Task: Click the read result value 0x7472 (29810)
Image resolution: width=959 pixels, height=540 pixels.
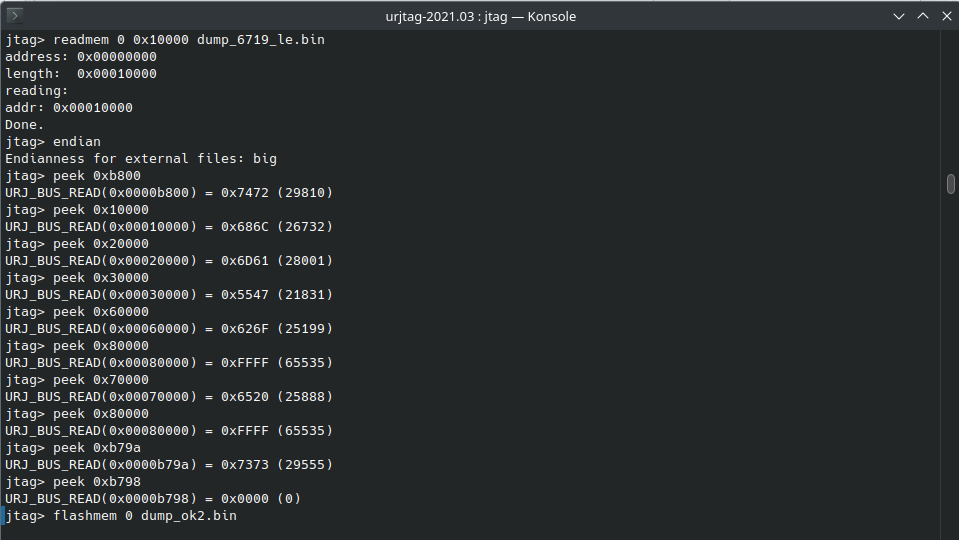Action: (277, 193)
